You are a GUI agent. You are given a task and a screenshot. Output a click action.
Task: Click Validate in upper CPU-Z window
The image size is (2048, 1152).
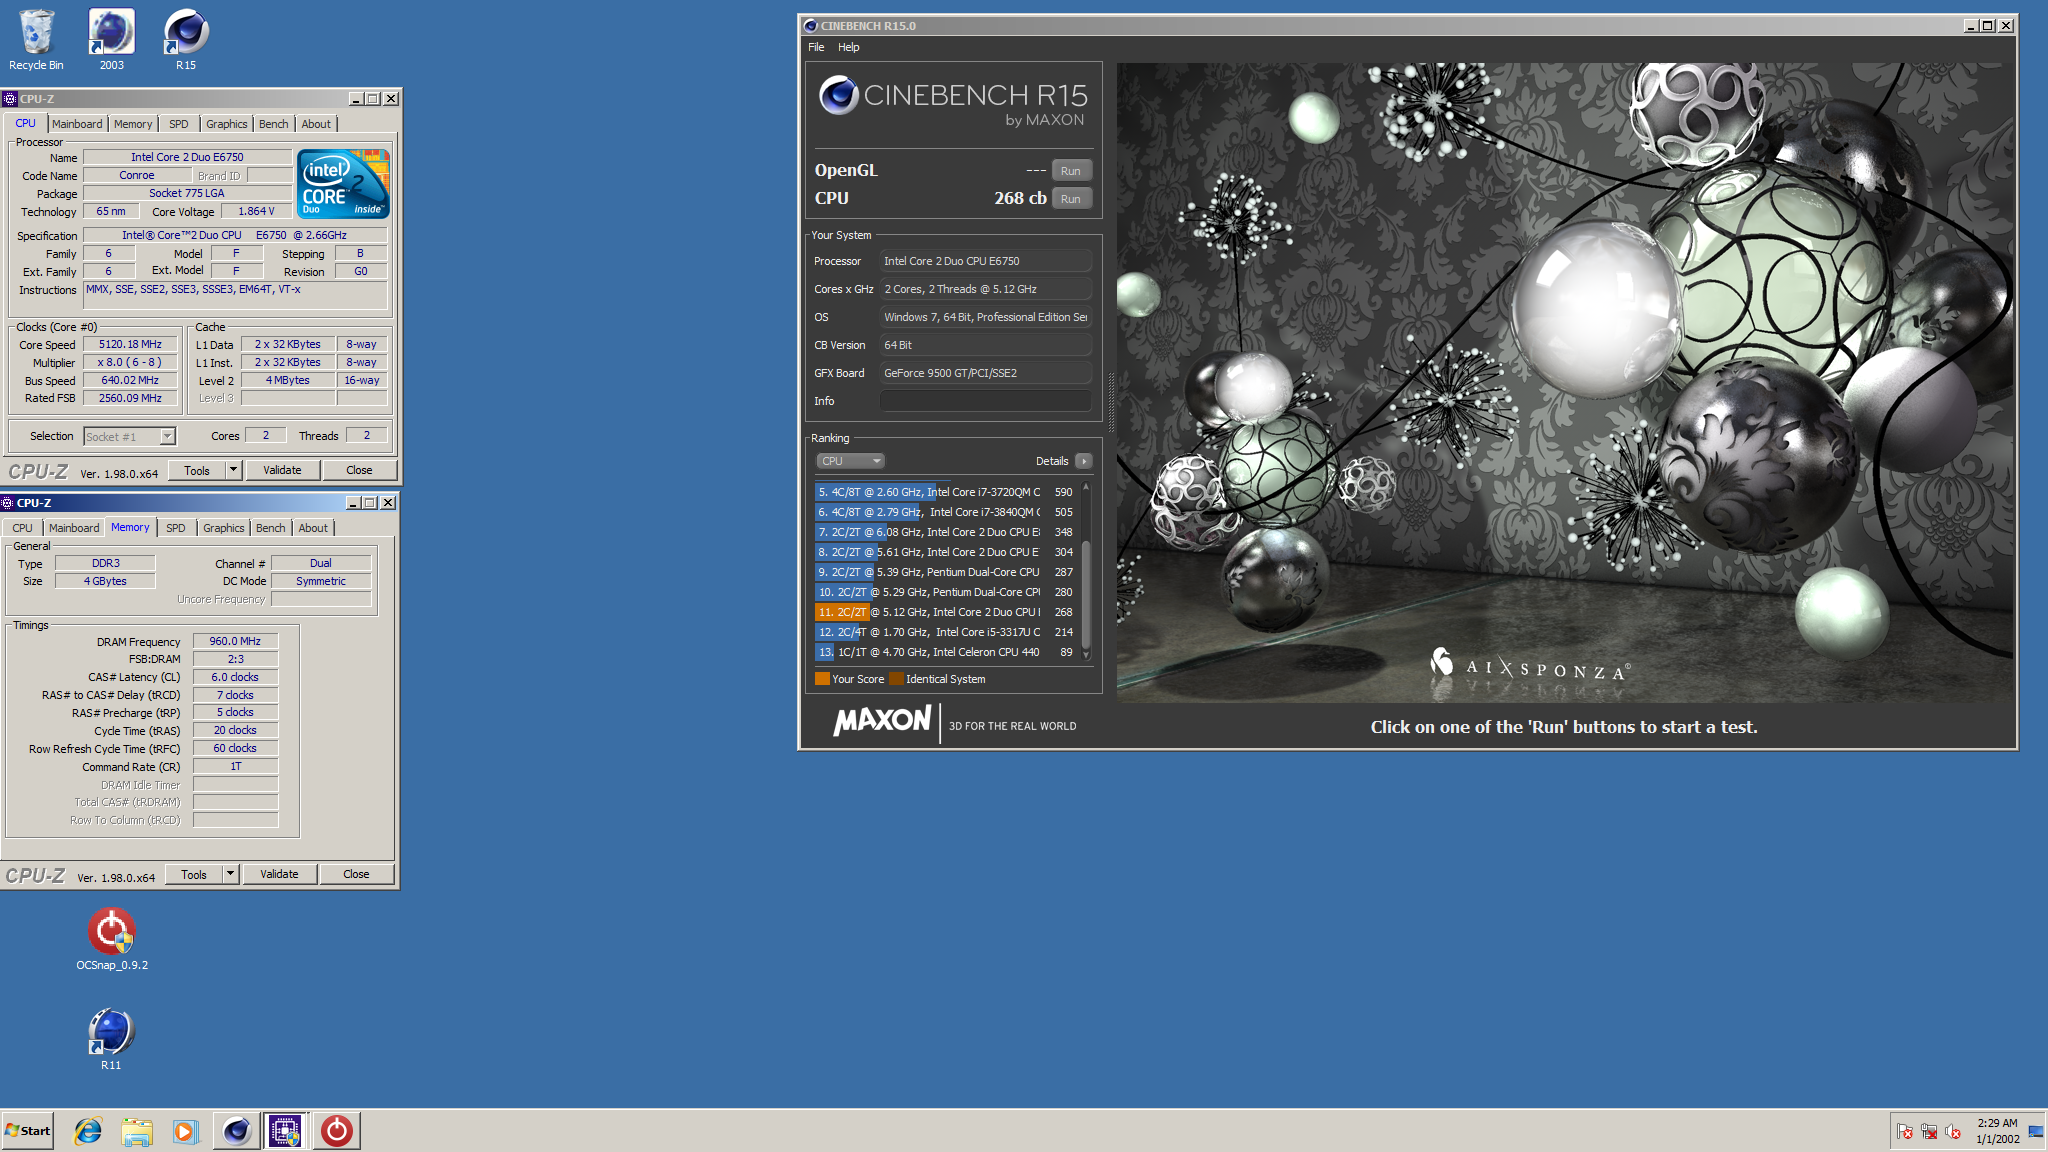pos(282,470)
